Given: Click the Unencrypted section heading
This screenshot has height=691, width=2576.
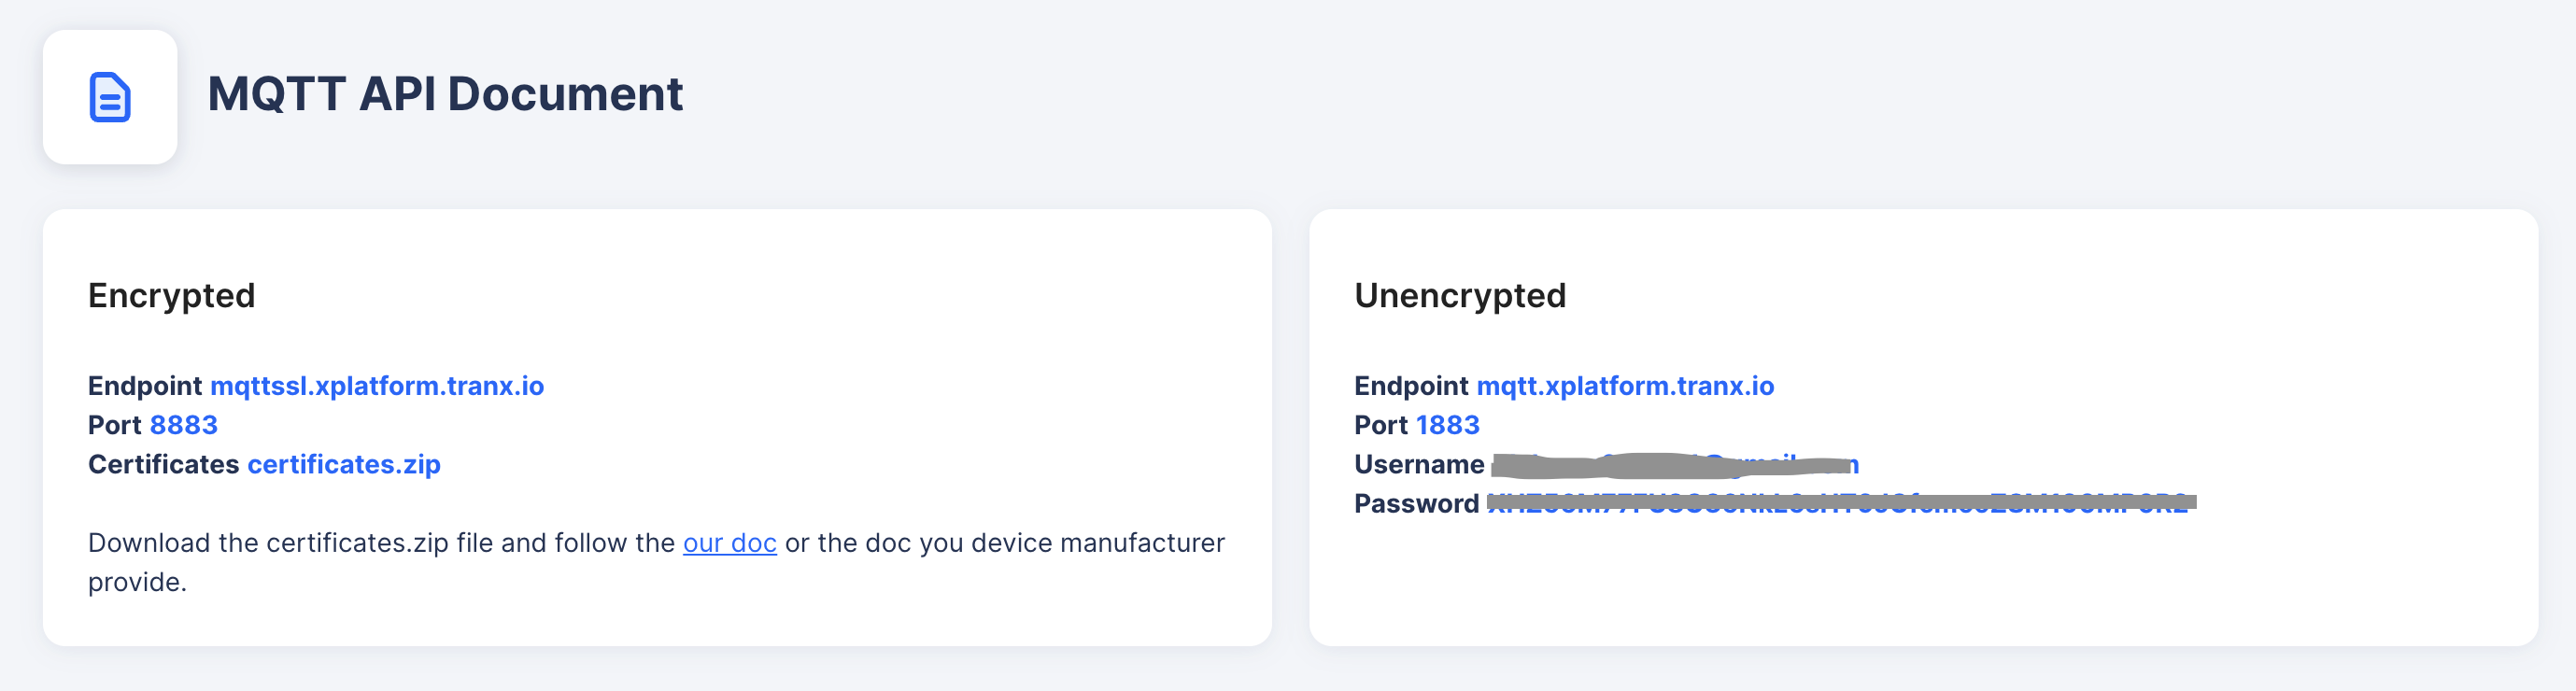Looking at the screenshot, I should click(x=1460, y=296).
